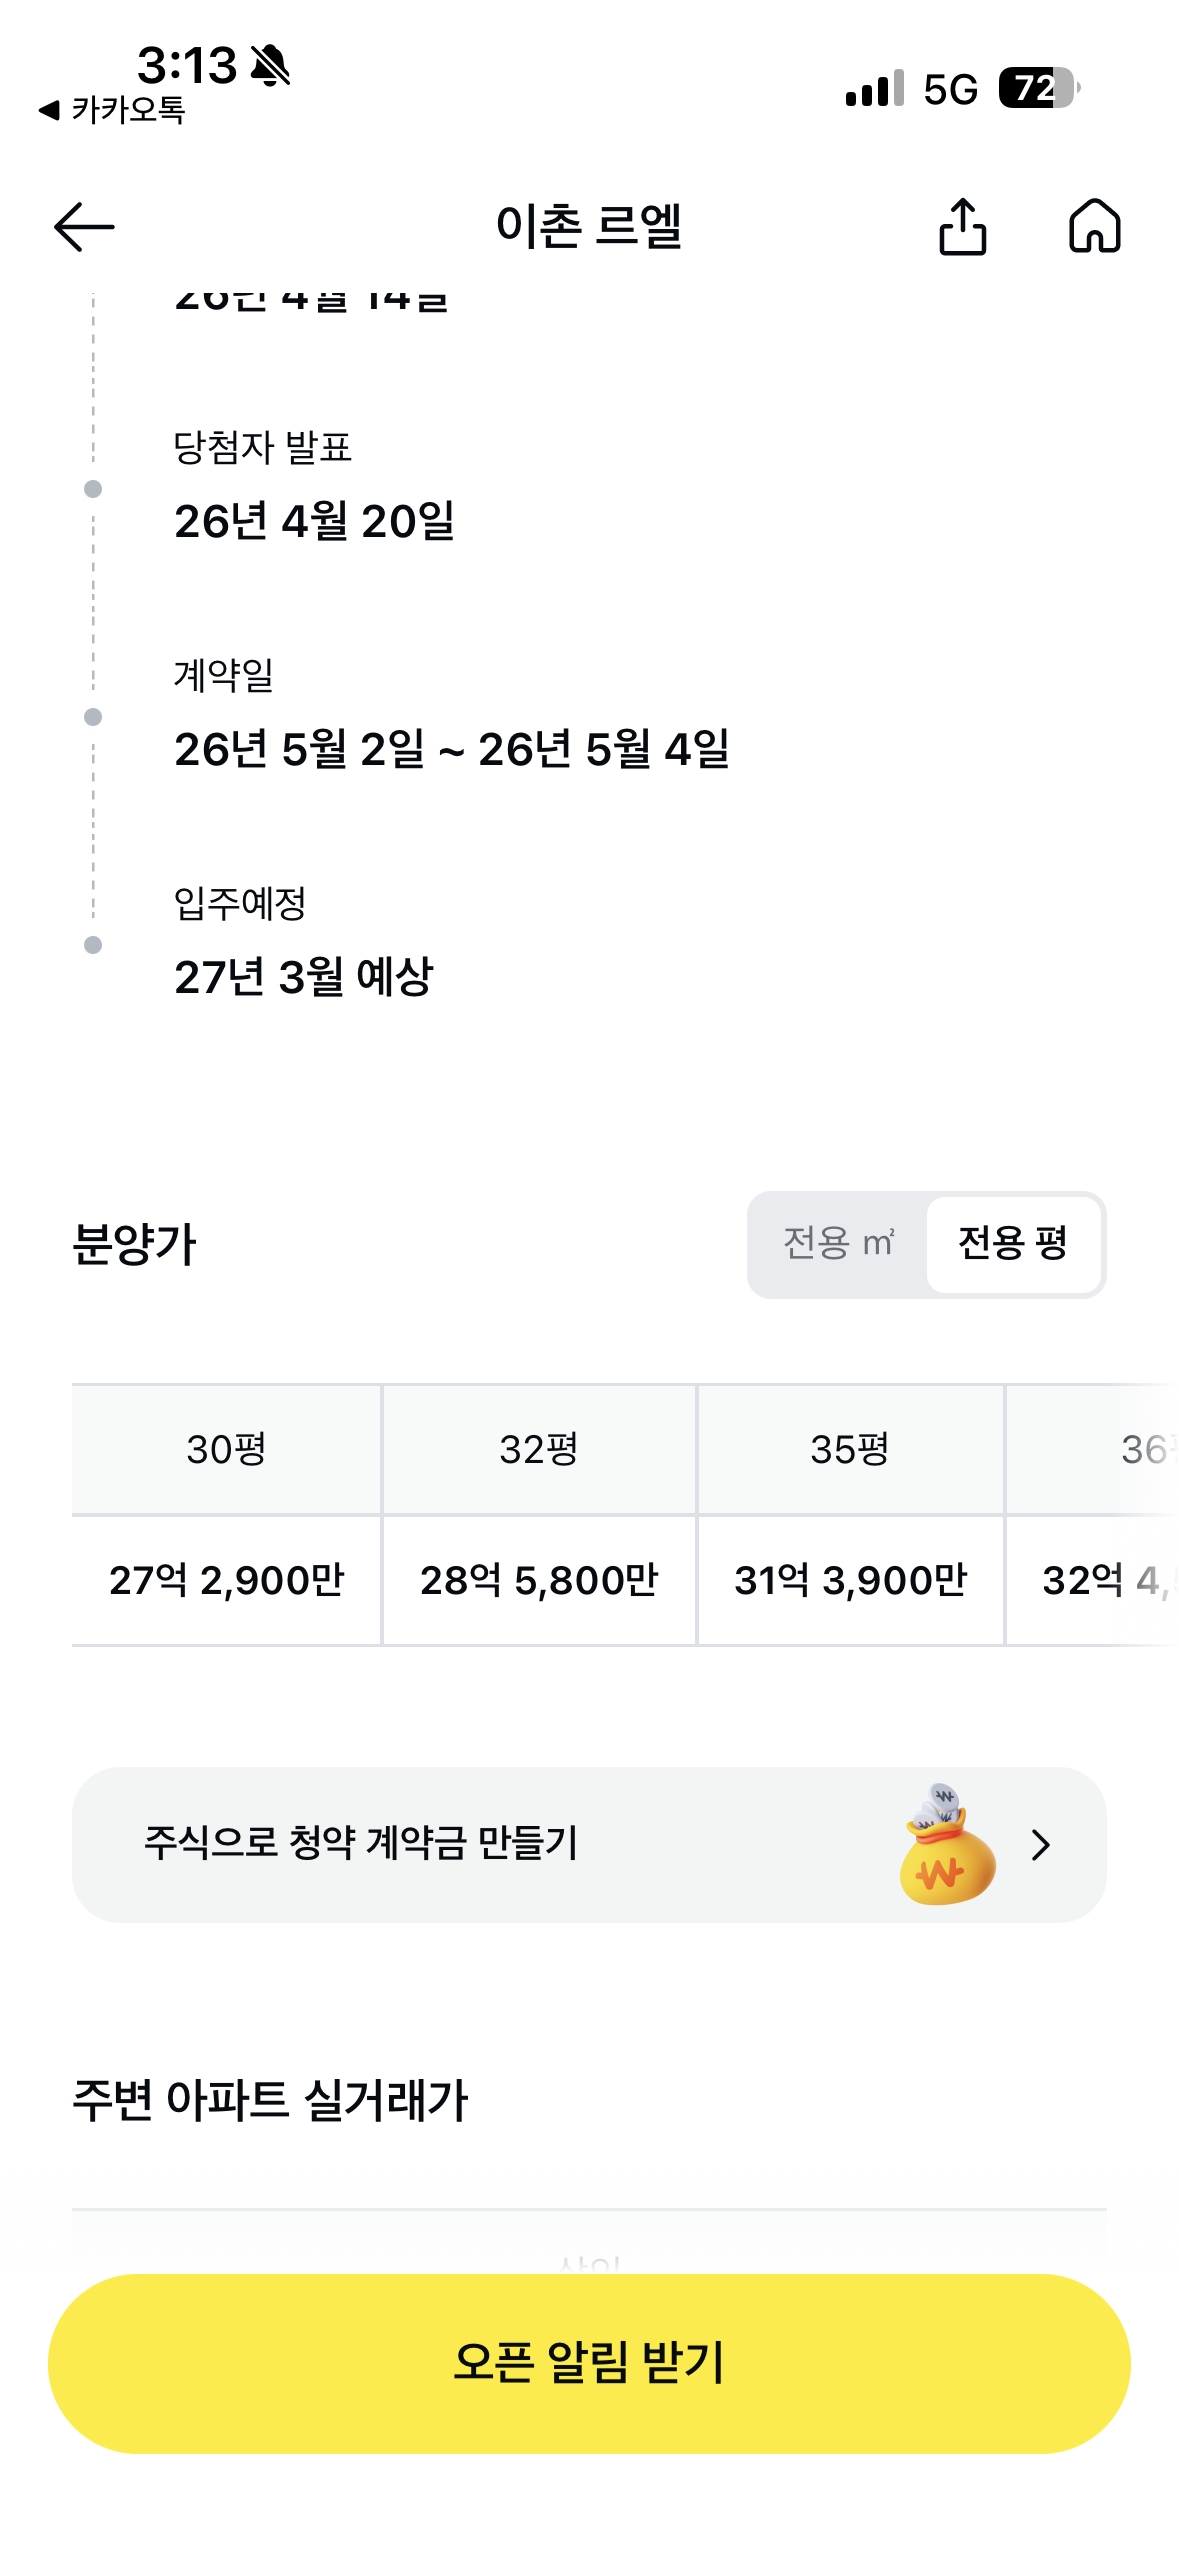Tap the share icon

(x=962, y=227)
